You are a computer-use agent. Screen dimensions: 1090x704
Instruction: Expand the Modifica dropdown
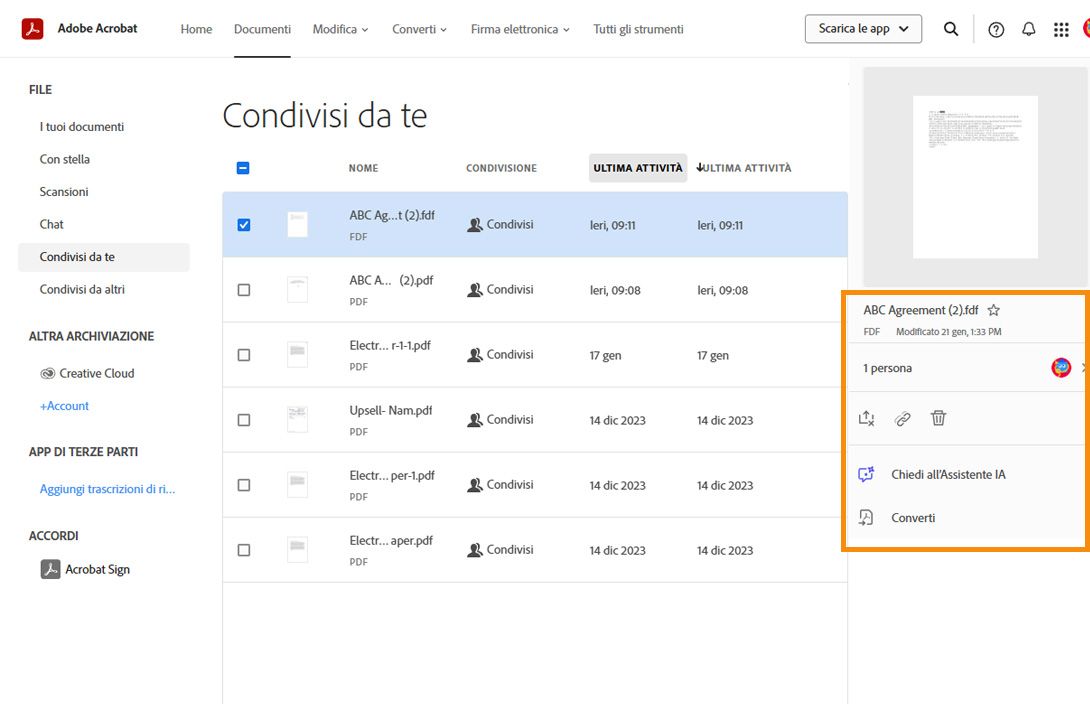point(340,29)
